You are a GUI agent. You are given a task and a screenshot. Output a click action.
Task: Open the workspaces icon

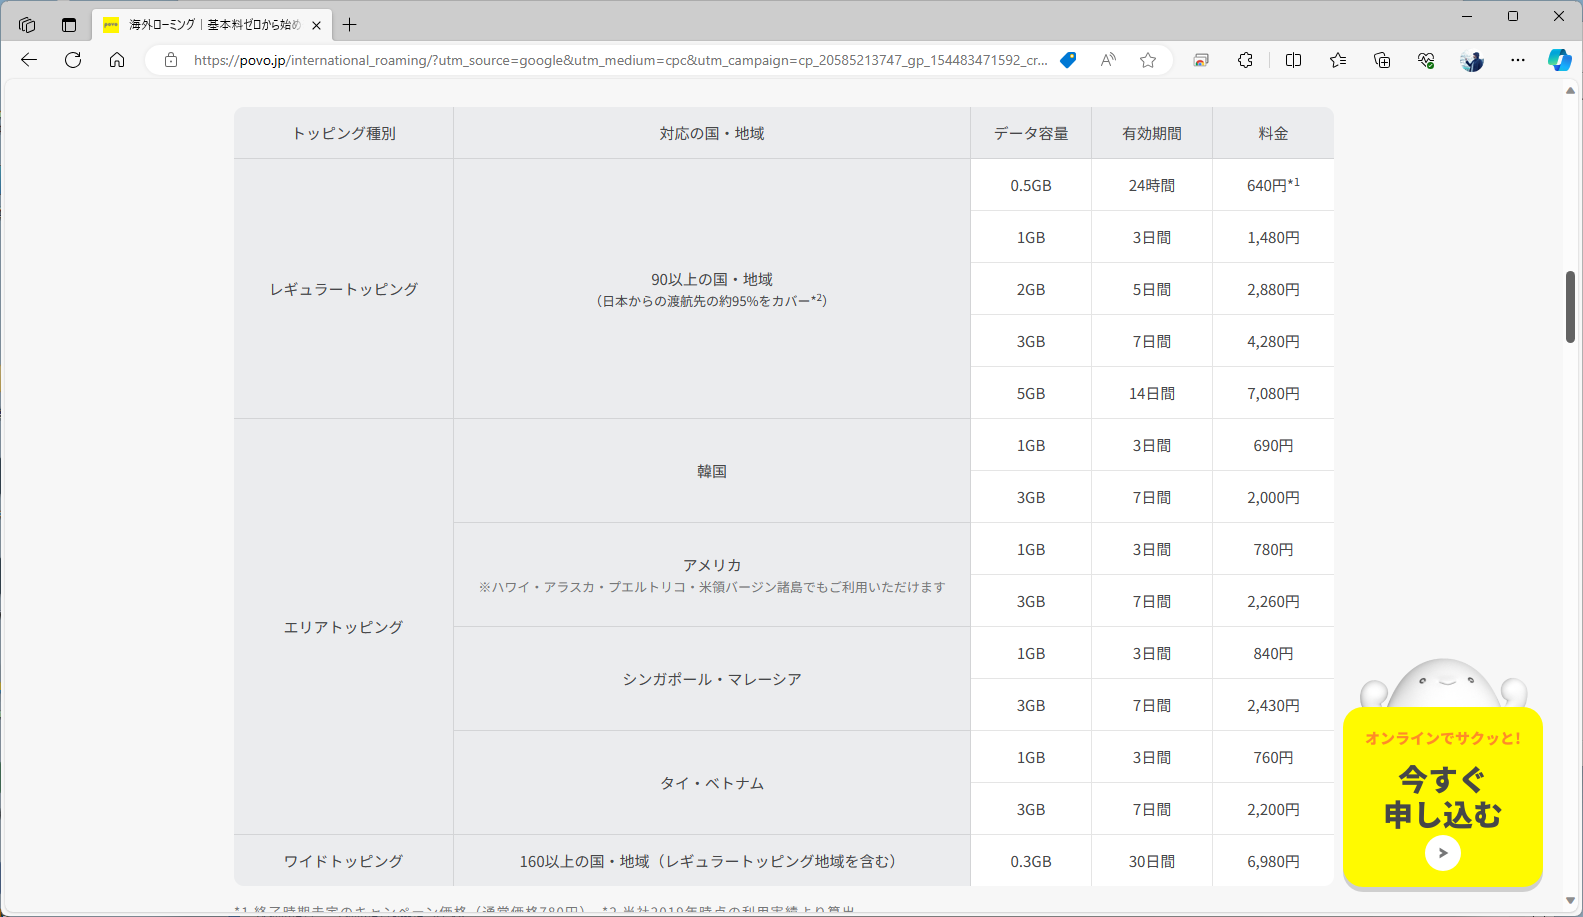click(27, 25)
